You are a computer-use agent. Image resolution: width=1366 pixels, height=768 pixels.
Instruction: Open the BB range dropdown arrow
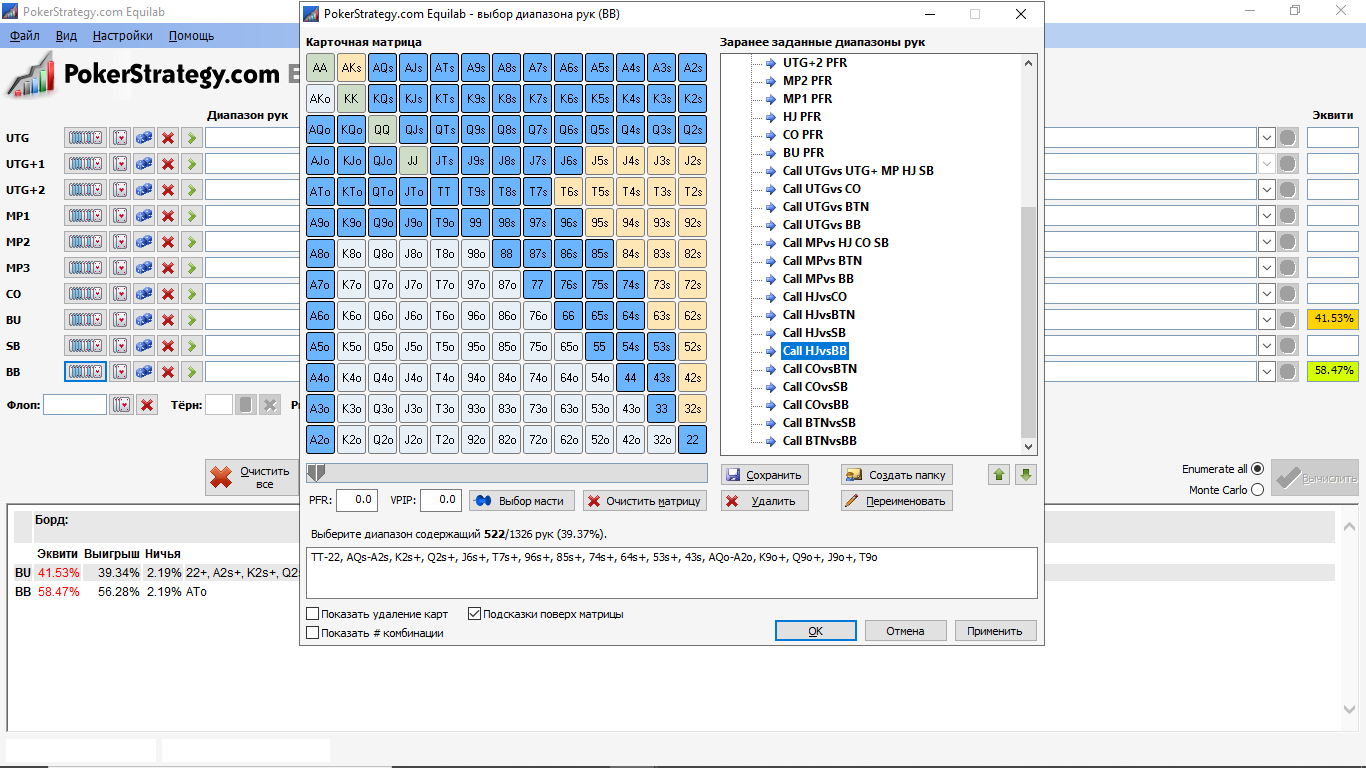pyautogui.click(x=1267, y=372)
